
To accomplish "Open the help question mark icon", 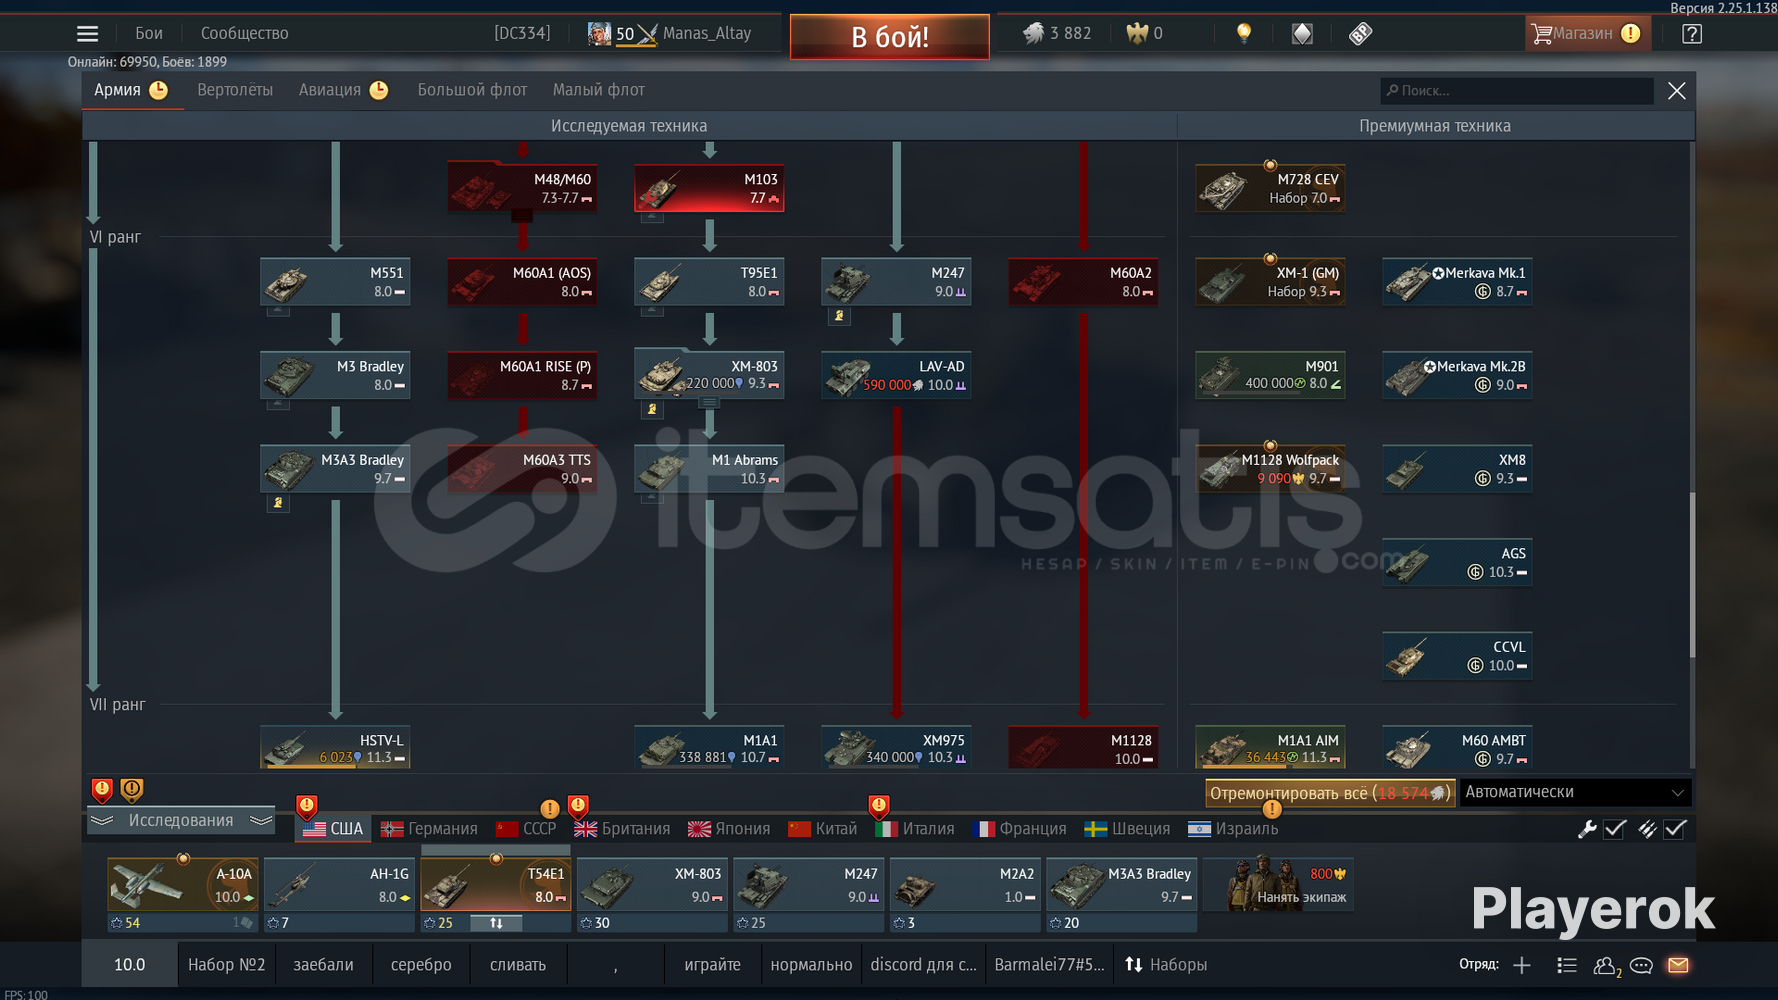I will tap(1691, 33).
